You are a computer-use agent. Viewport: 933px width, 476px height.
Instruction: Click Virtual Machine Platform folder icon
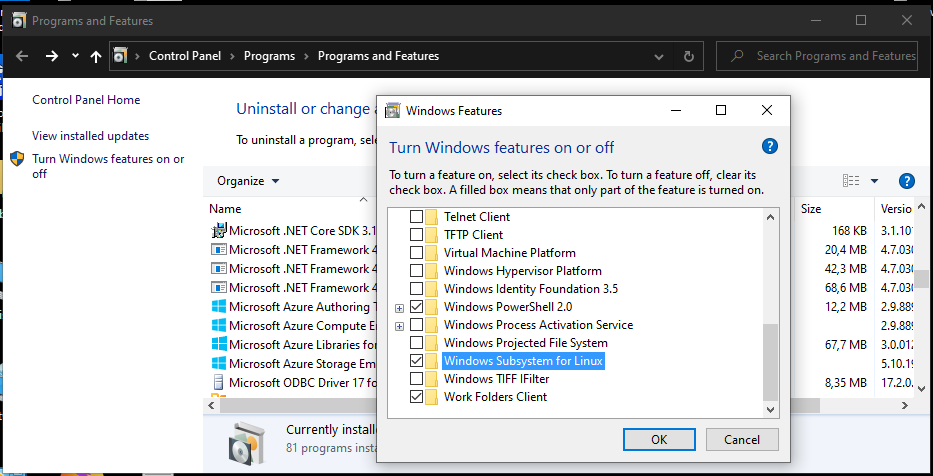coord(431,253)
